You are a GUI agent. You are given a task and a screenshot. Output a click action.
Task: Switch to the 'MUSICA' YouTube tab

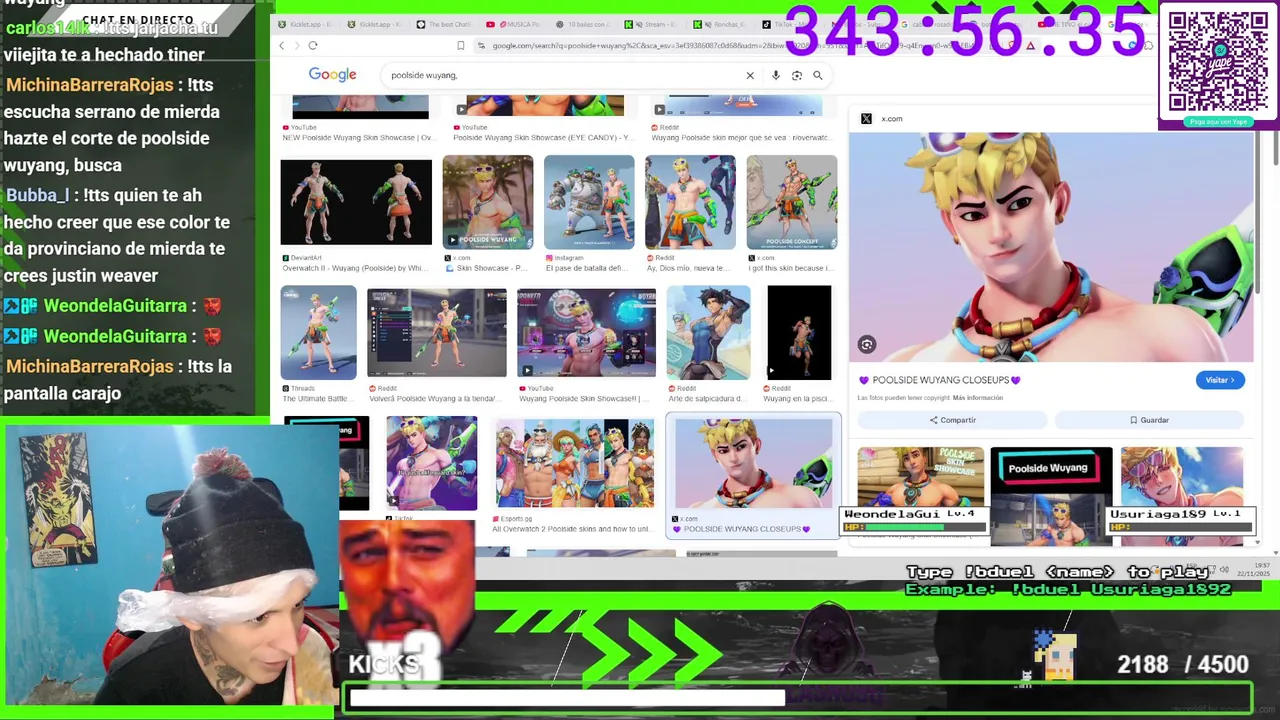[x=514, y=24]
